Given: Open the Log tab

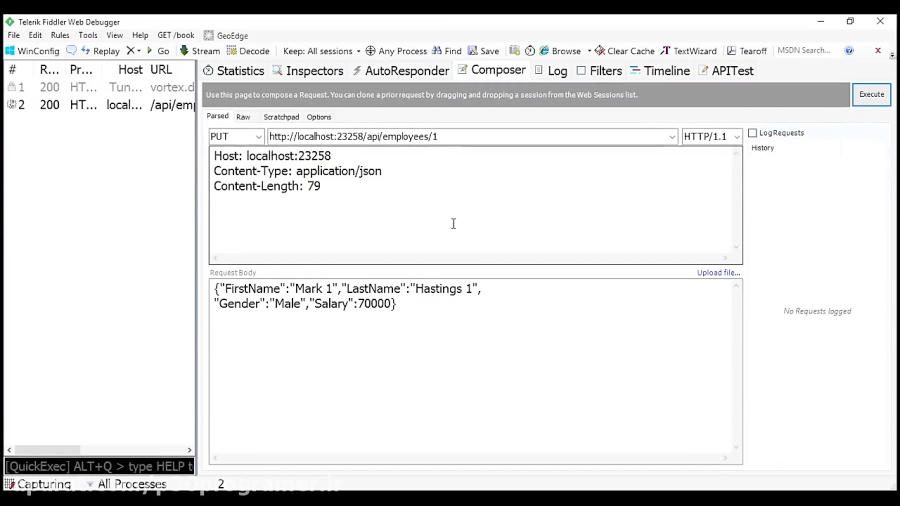Looking at the screenshot, I should 551,71.
